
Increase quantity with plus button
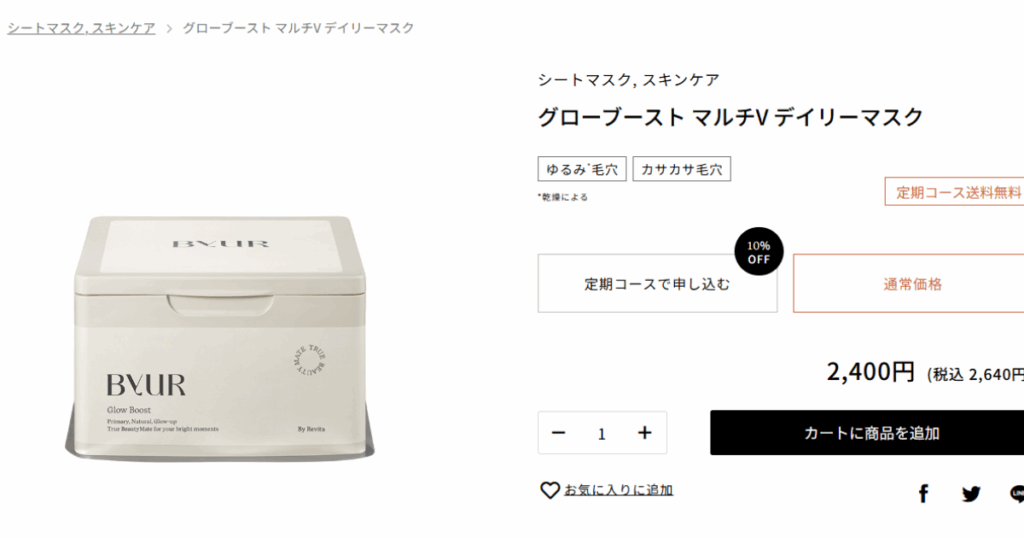[645, 433]
